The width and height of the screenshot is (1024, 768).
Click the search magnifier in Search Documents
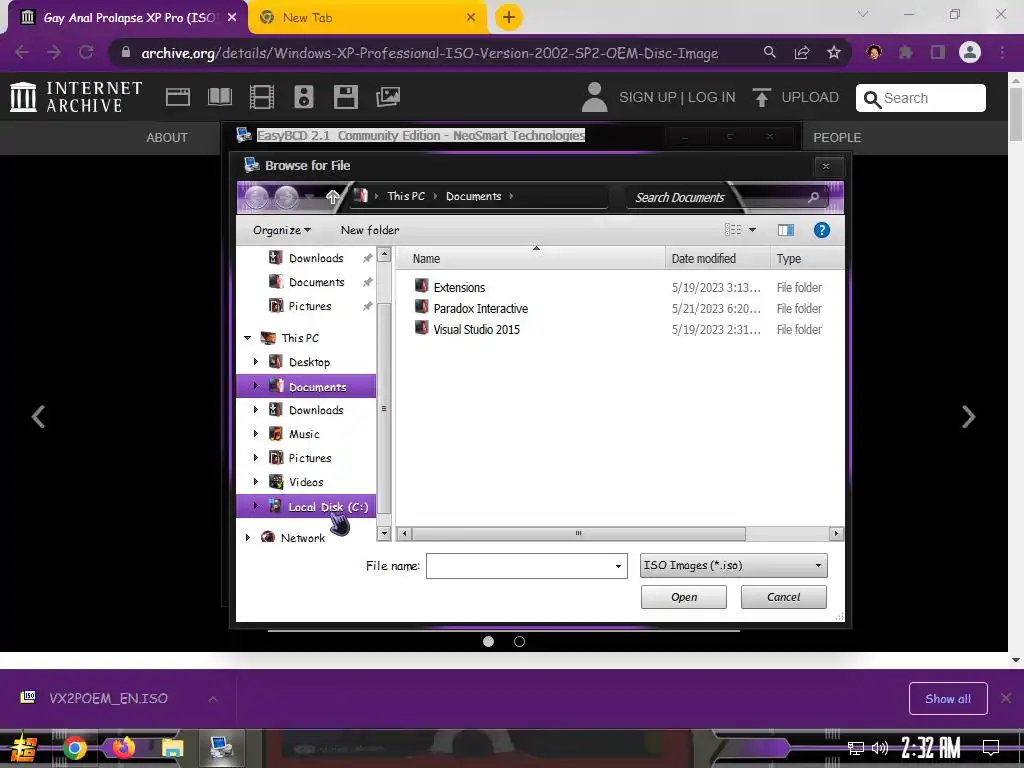813,197
